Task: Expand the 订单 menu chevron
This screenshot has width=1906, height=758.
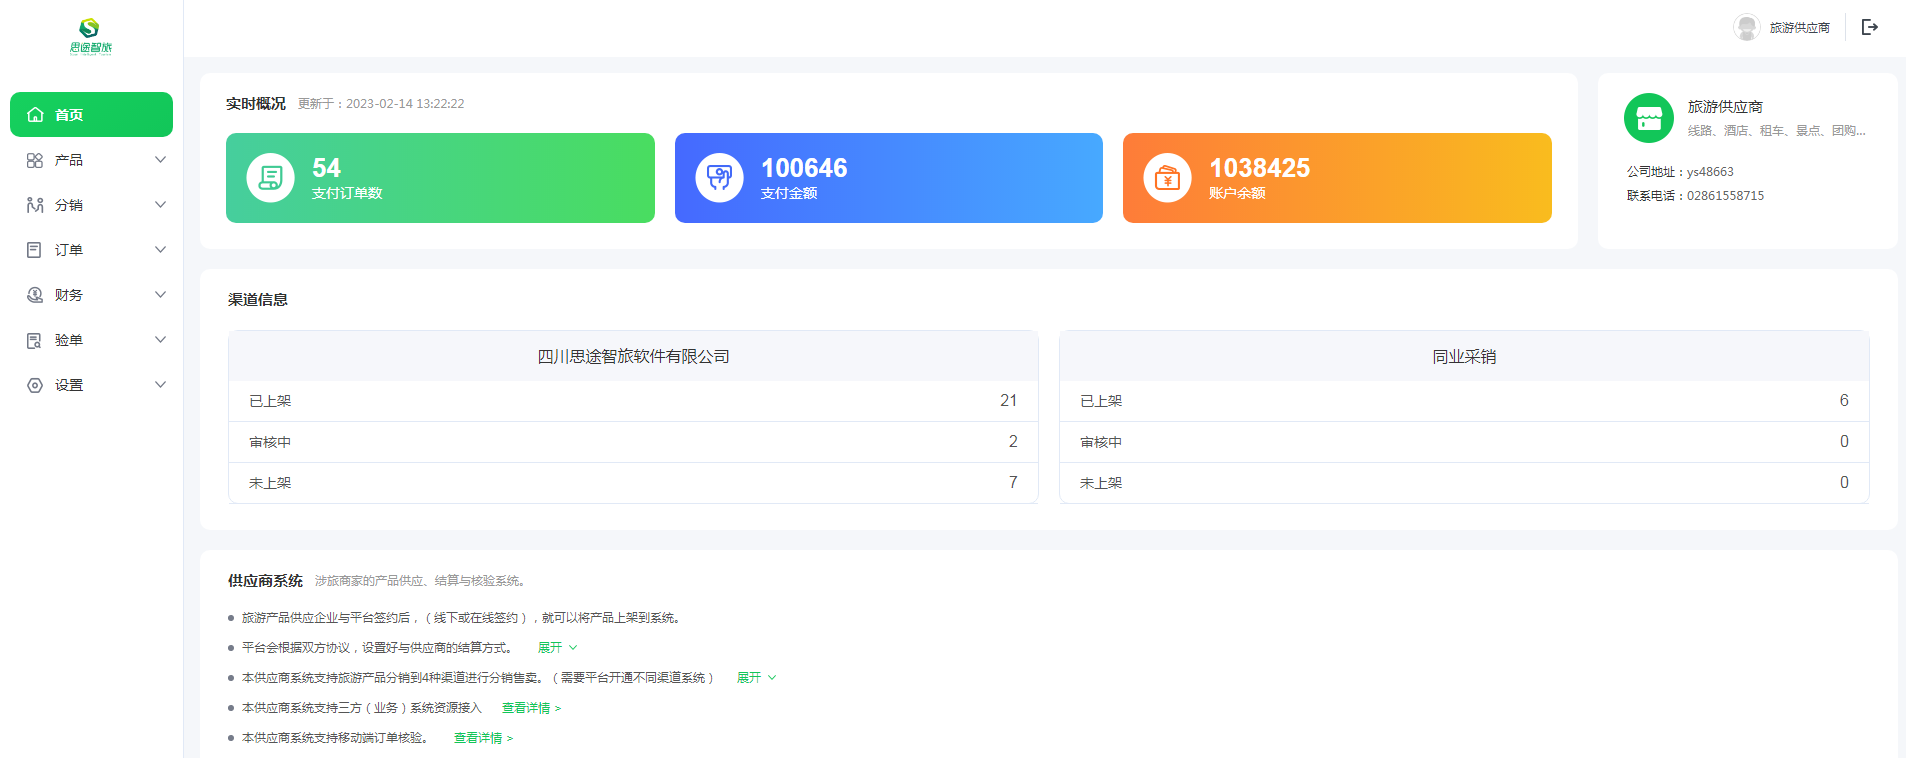Action: 160,250
